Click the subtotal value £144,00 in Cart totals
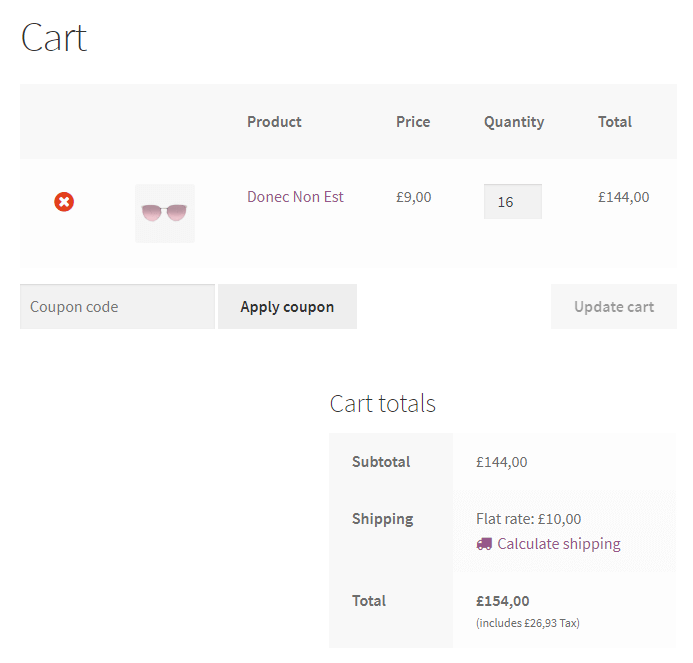This screenshot has height=663, width=693. pos(502,462)
